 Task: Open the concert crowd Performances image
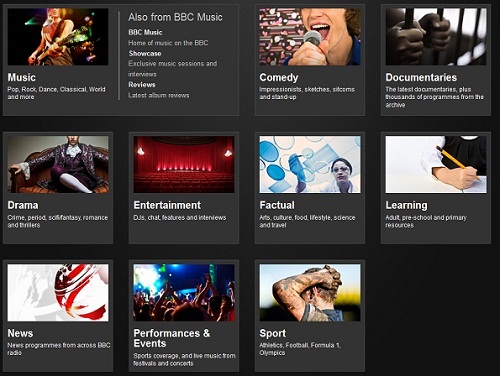click(184, 293)
